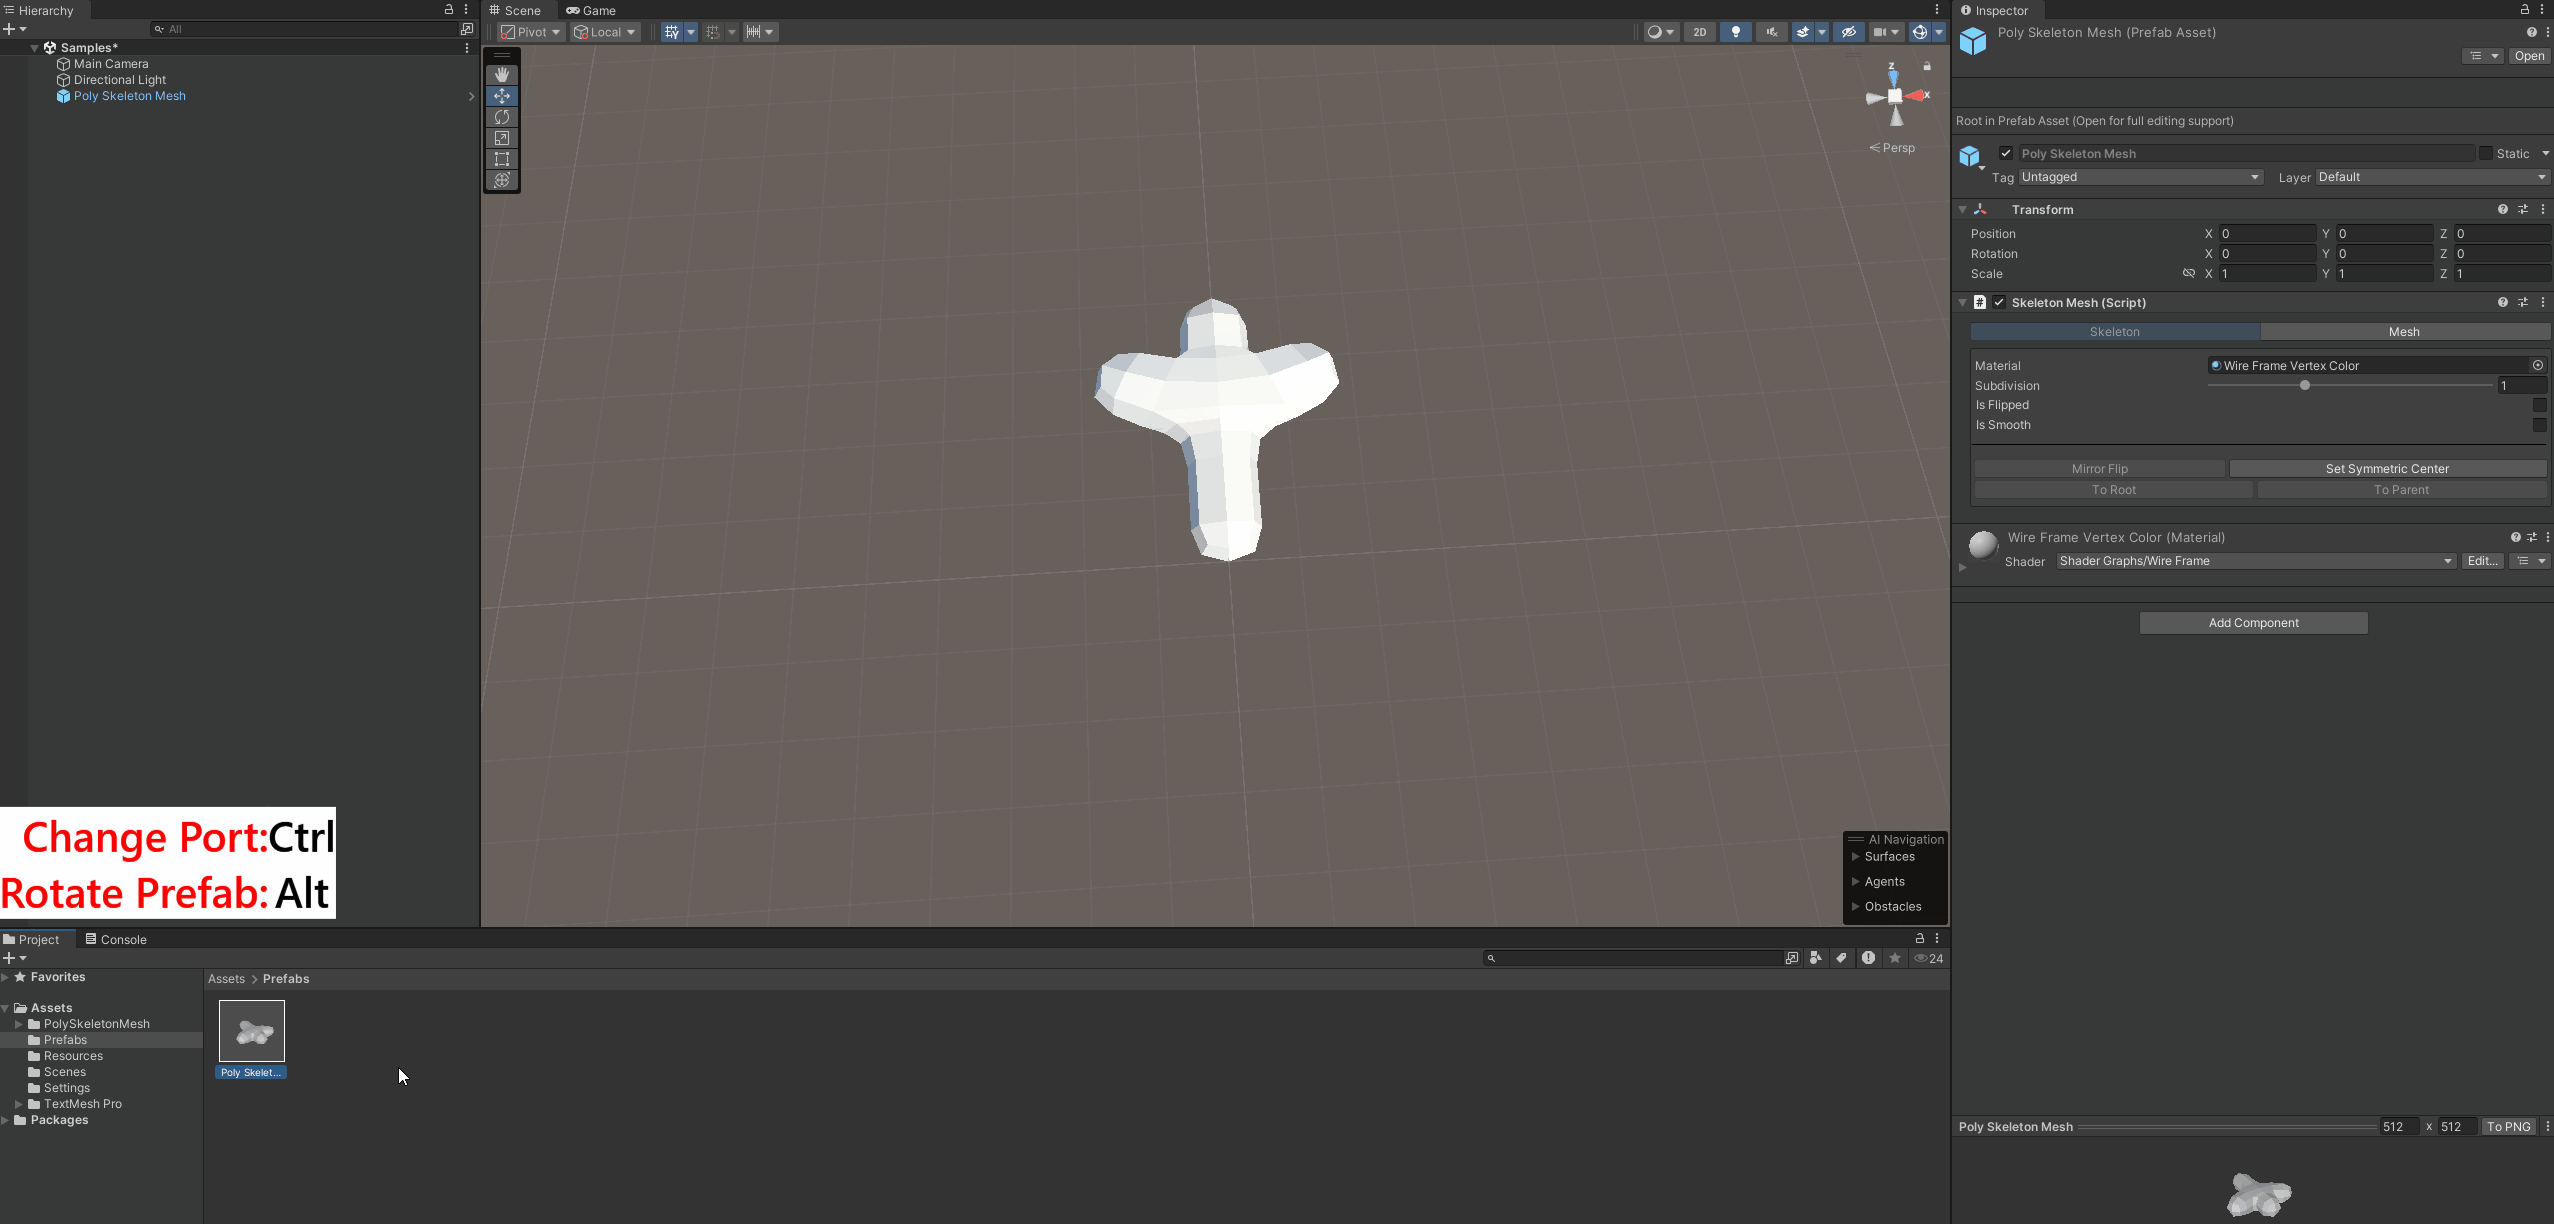Unmute scene audio in the Scene toolbar
Viewport: 2554px width, 1224px height.
(1771, 32)
